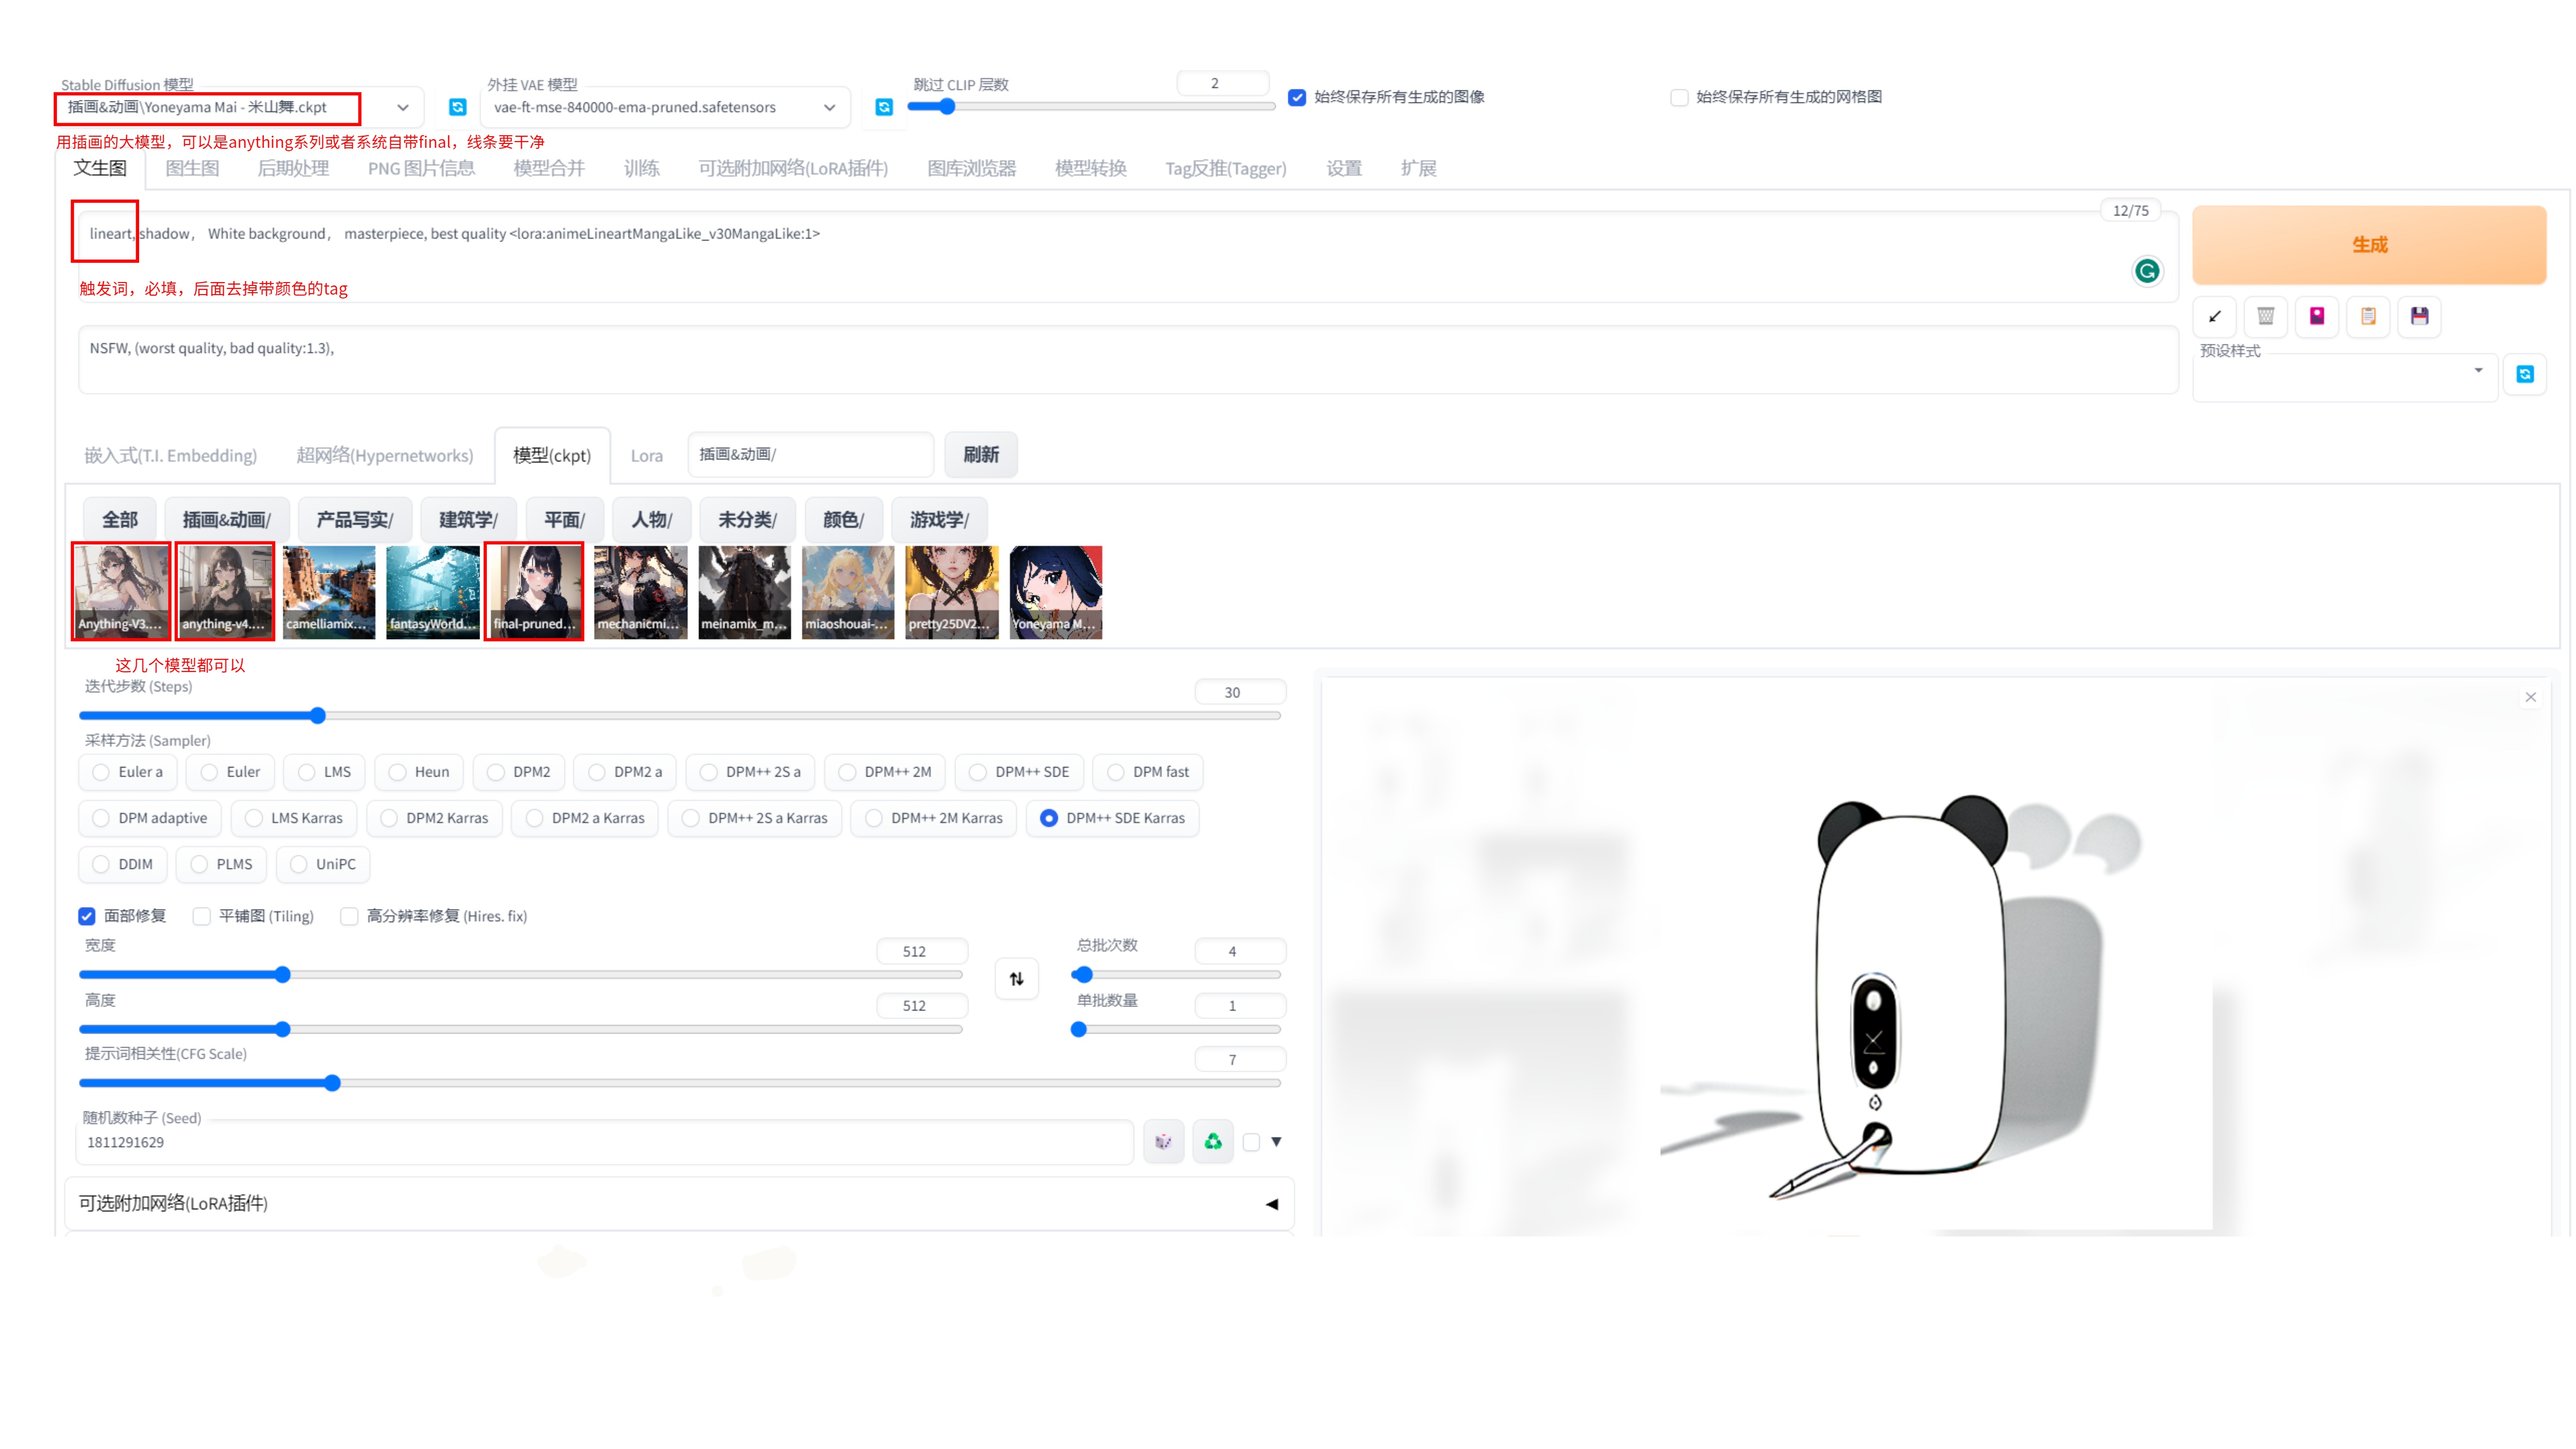Click the refresh icon next to Stable Diffusion model

[457, 107]
